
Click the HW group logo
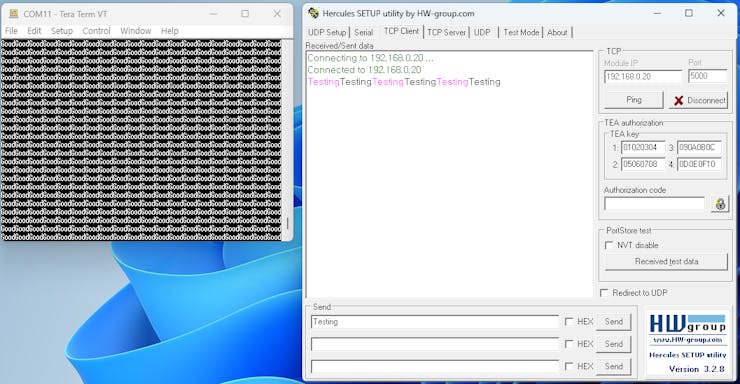pyautogui.click(x=687, y=324)
